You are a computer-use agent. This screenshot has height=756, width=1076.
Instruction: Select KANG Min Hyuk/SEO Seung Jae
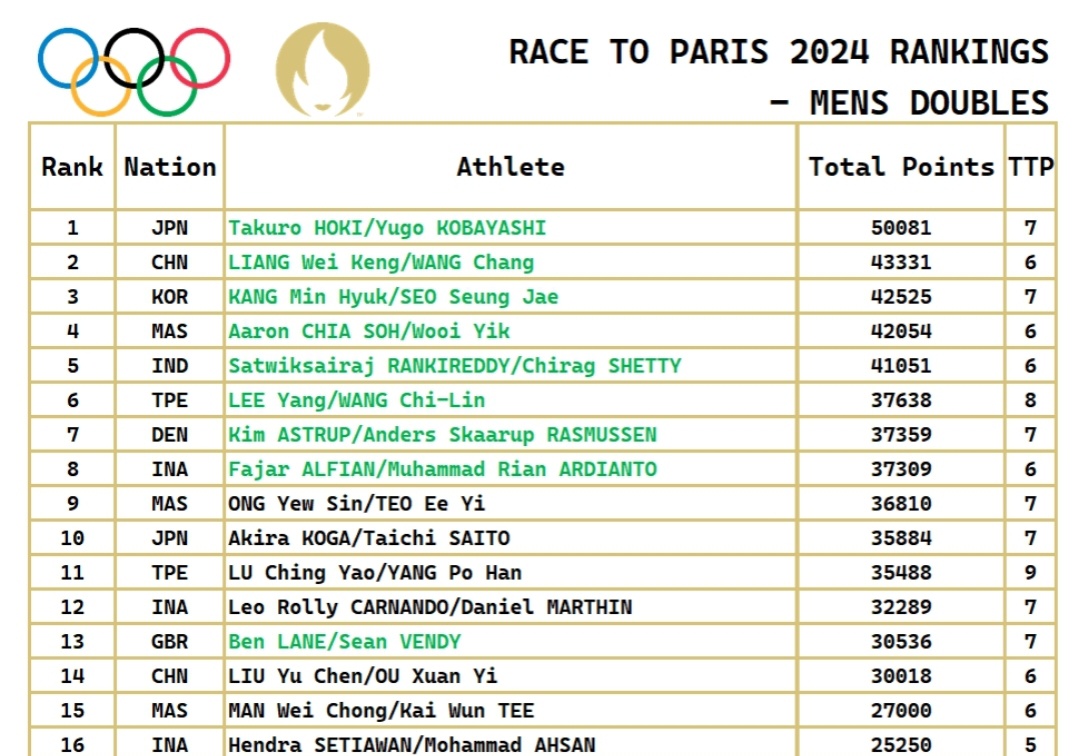click(393, 296)
